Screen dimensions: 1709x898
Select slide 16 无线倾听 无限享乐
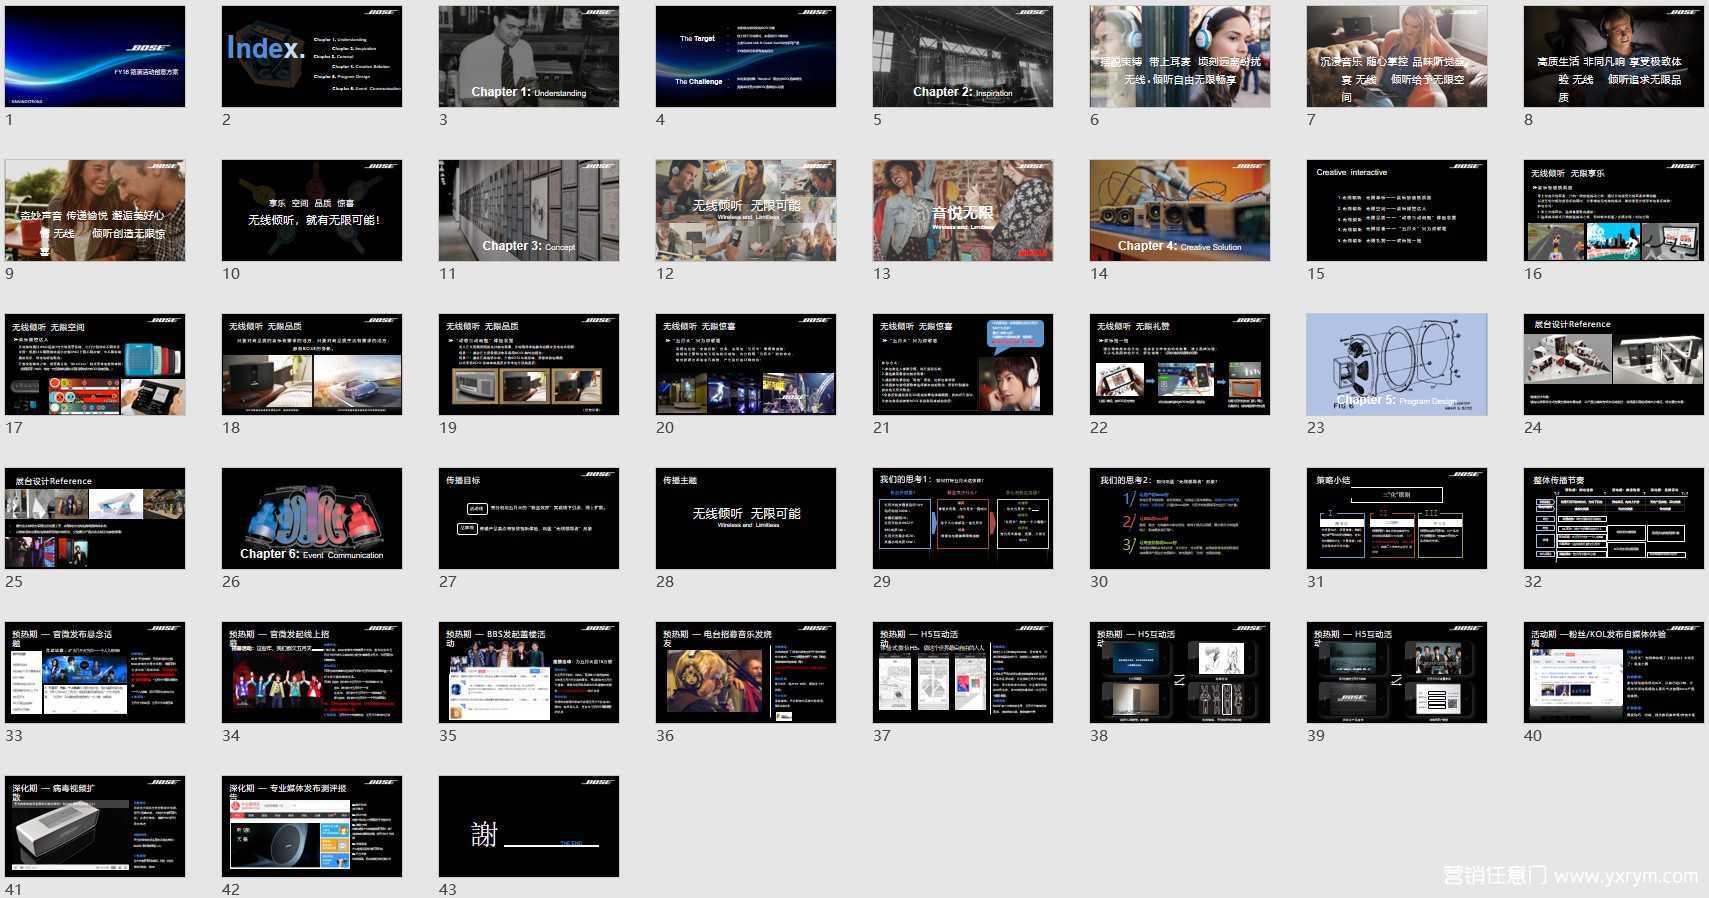[1614, 210]
